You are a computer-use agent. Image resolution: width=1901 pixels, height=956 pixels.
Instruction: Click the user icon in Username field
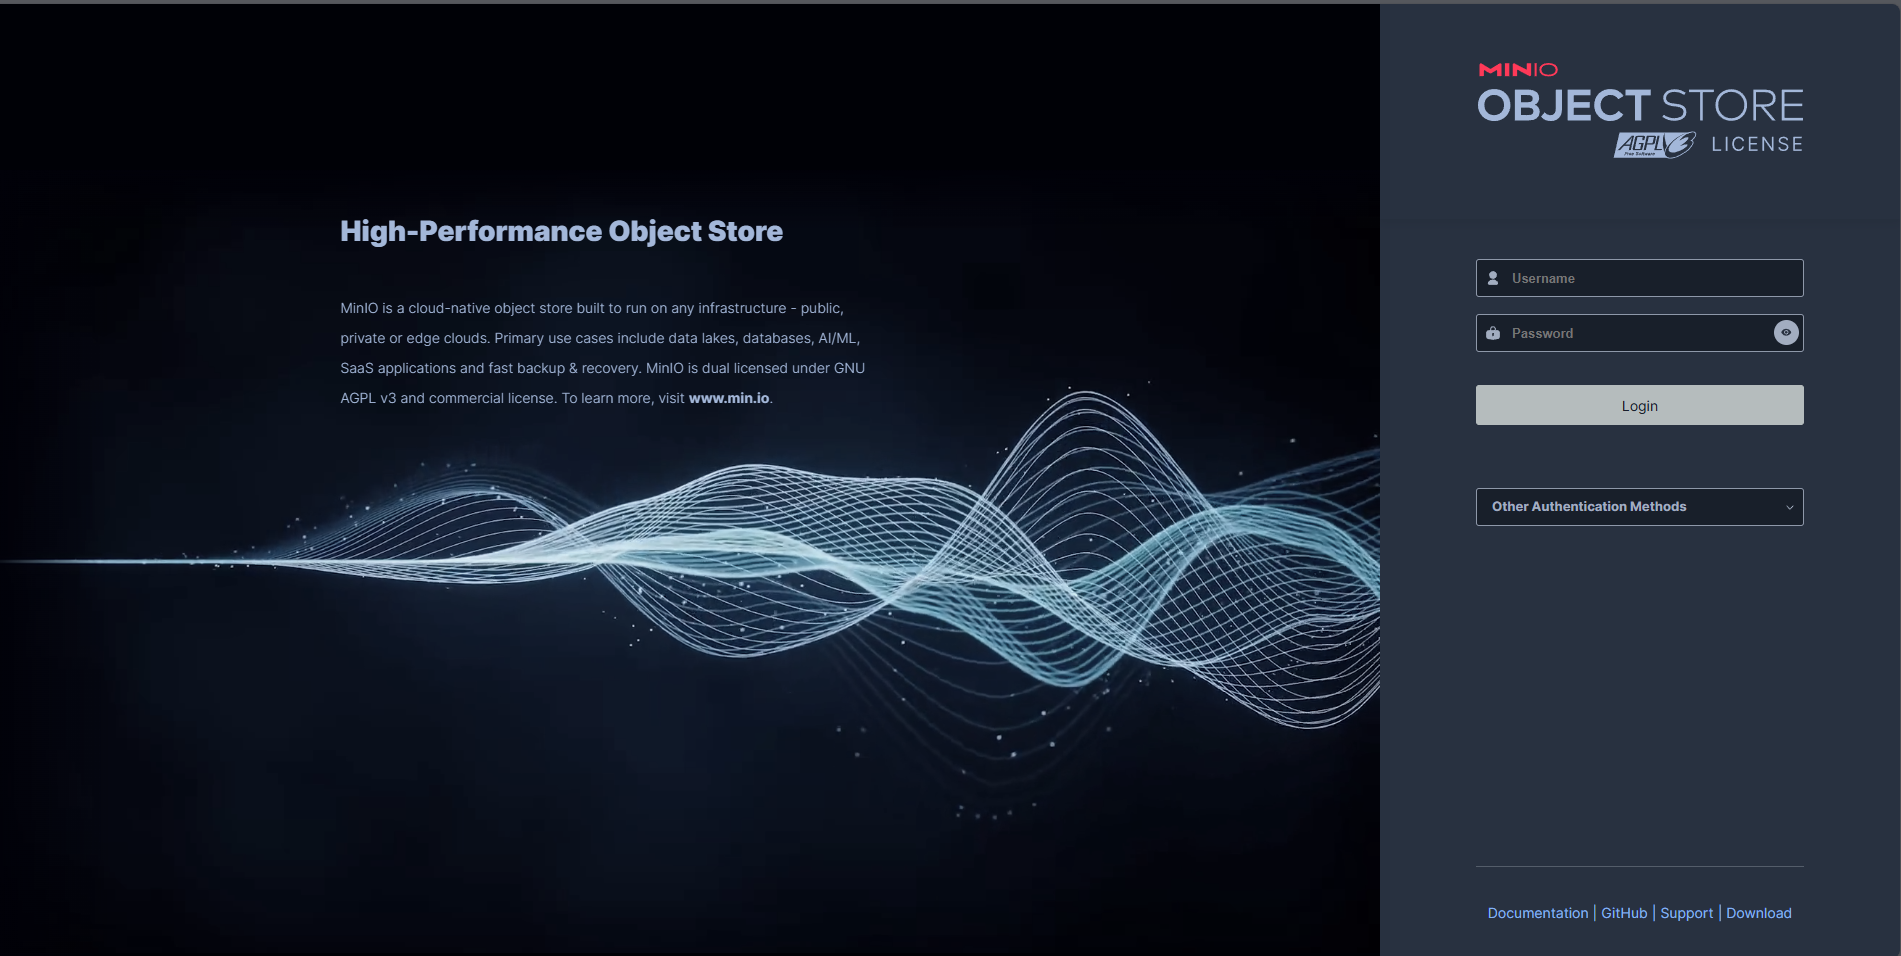(1493, 278)
